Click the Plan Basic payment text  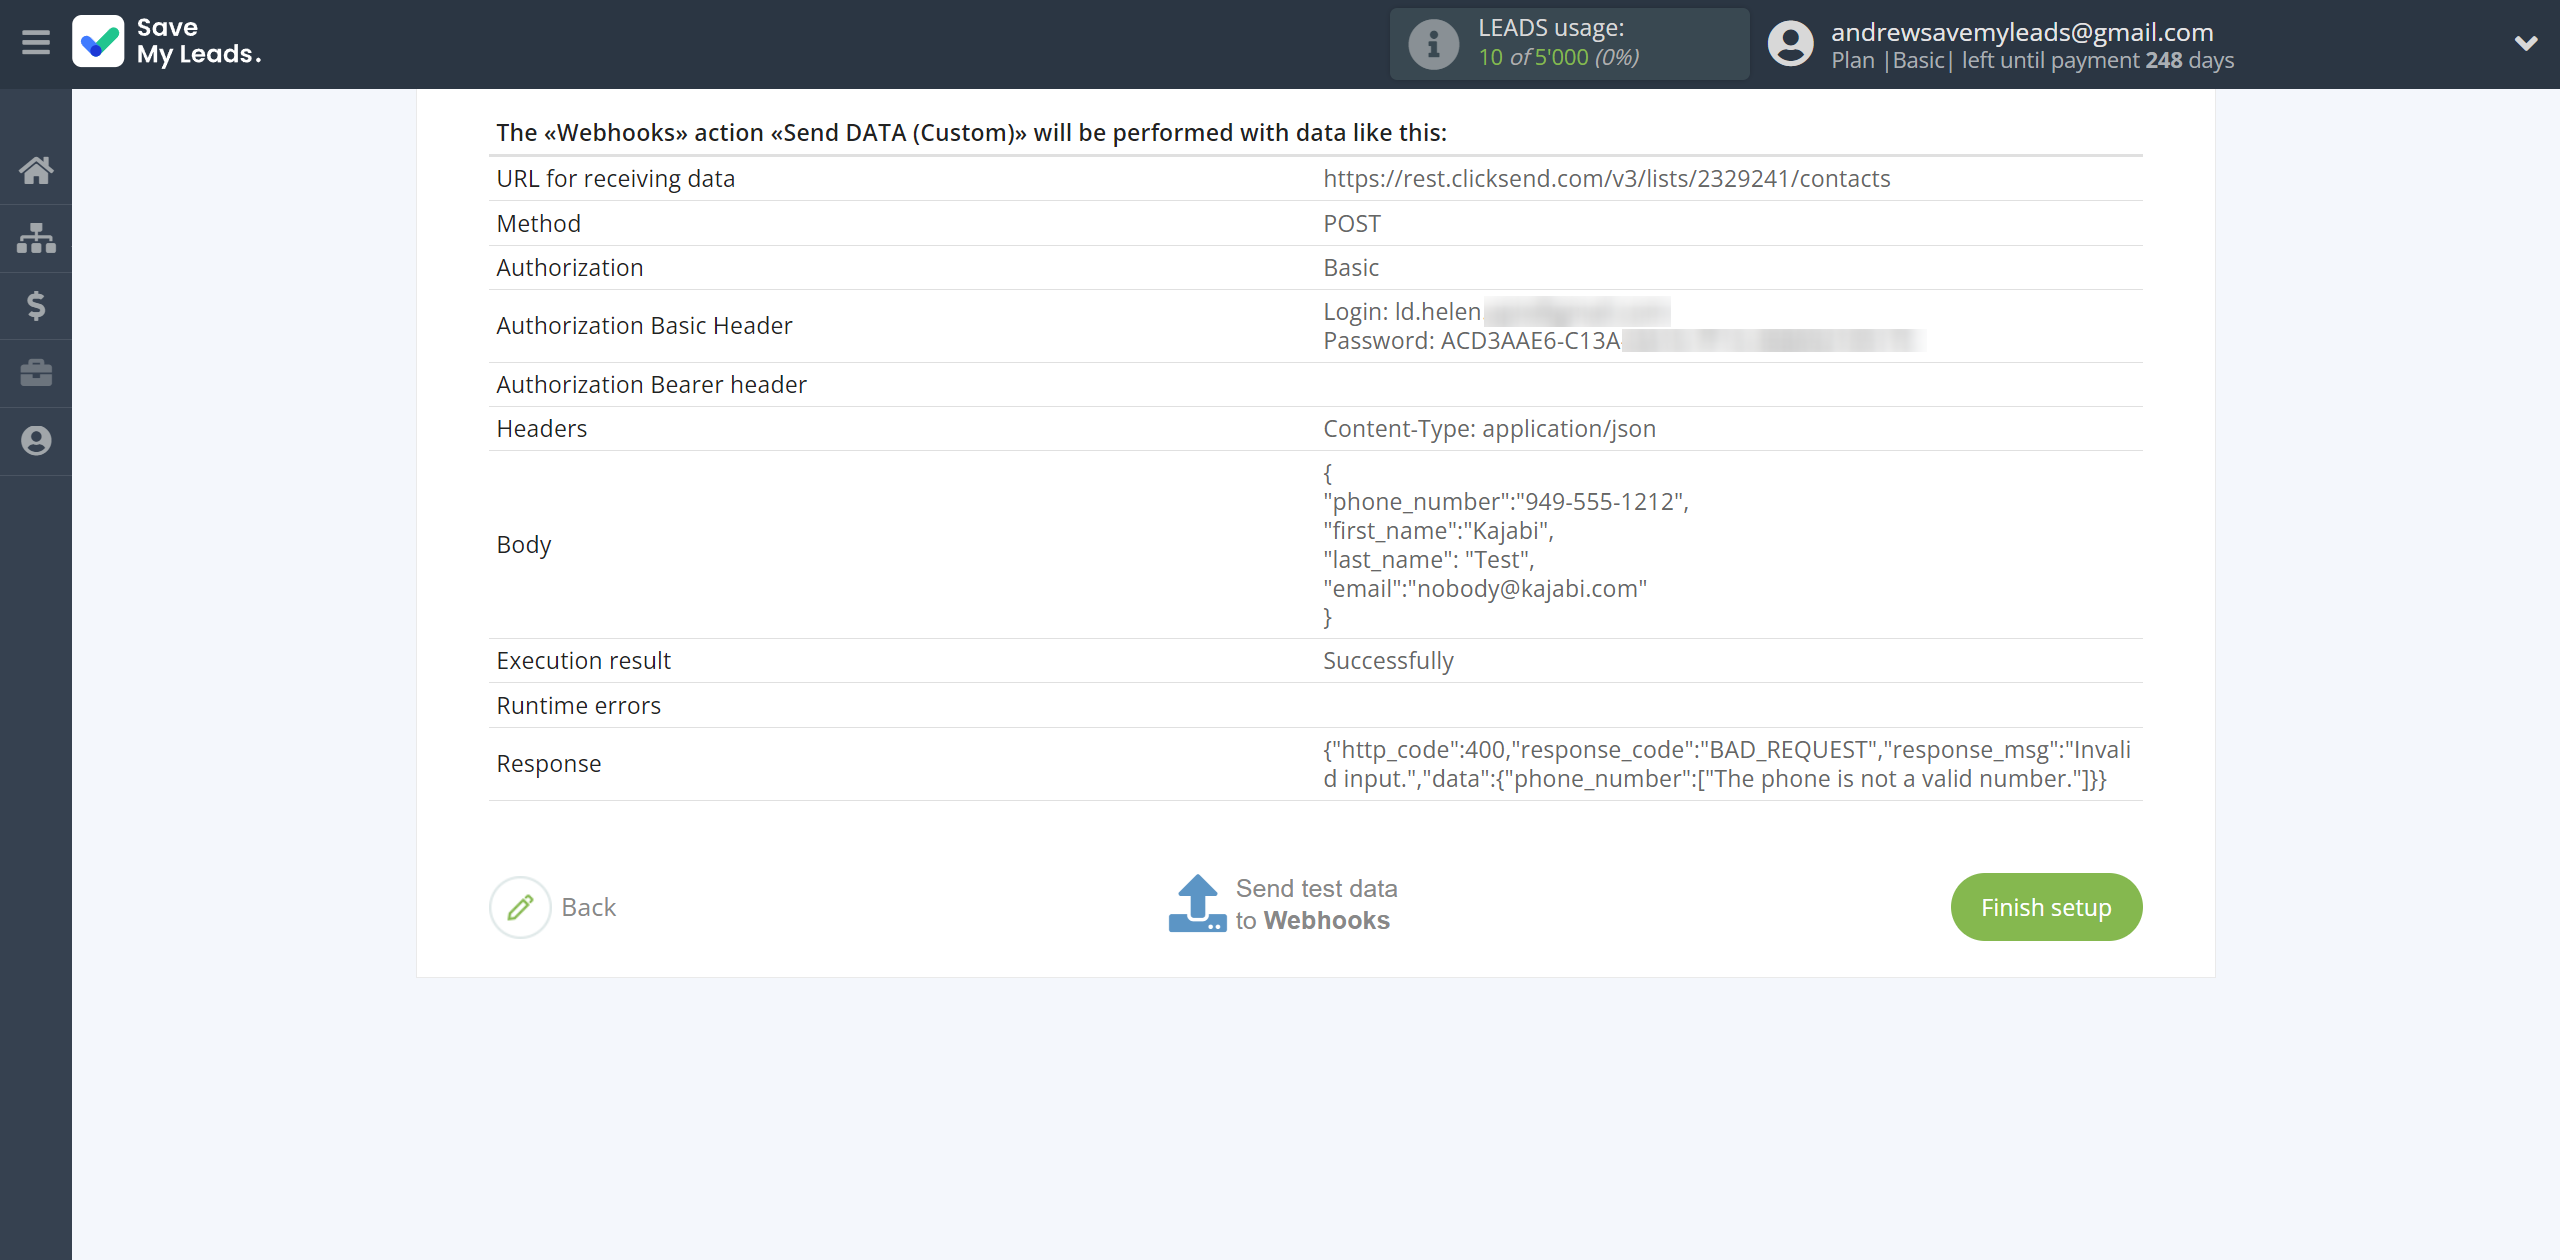point(2032,60)
